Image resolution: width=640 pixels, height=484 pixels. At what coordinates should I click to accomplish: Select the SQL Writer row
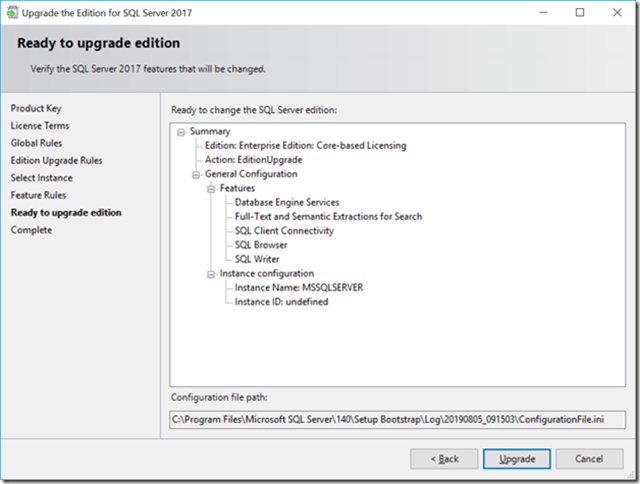[257, 259]
